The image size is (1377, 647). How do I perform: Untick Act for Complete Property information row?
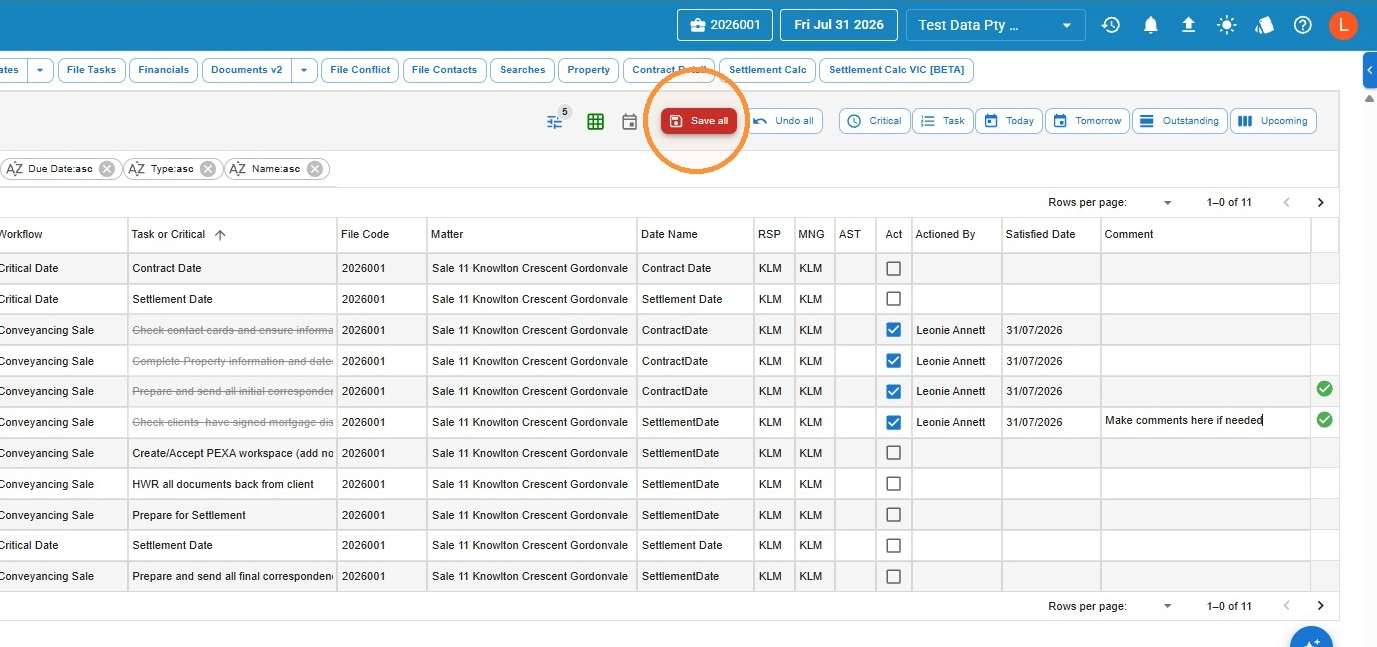point(894,361)
